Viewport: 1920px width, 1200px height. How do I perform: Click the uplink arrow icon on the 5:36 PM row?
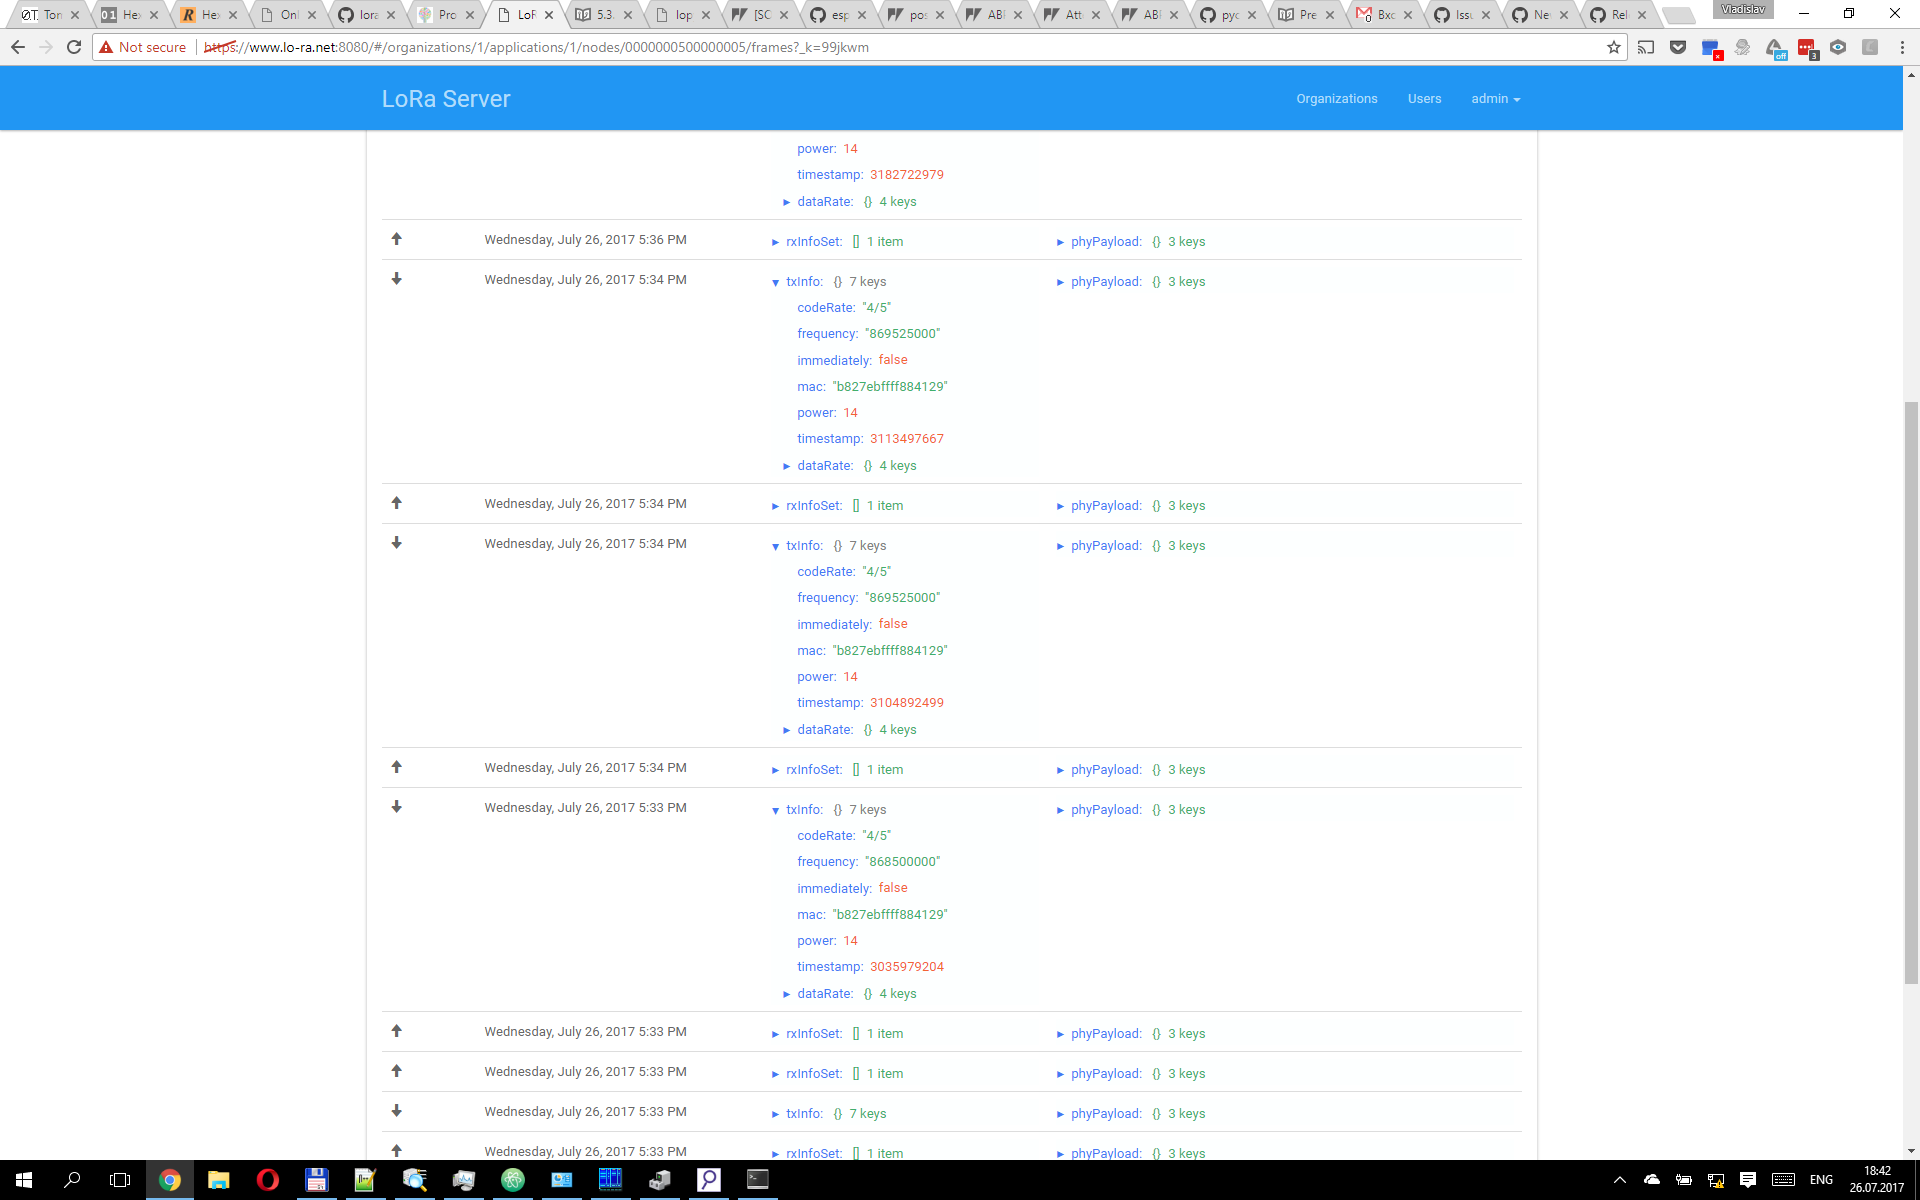pos(396,239)
